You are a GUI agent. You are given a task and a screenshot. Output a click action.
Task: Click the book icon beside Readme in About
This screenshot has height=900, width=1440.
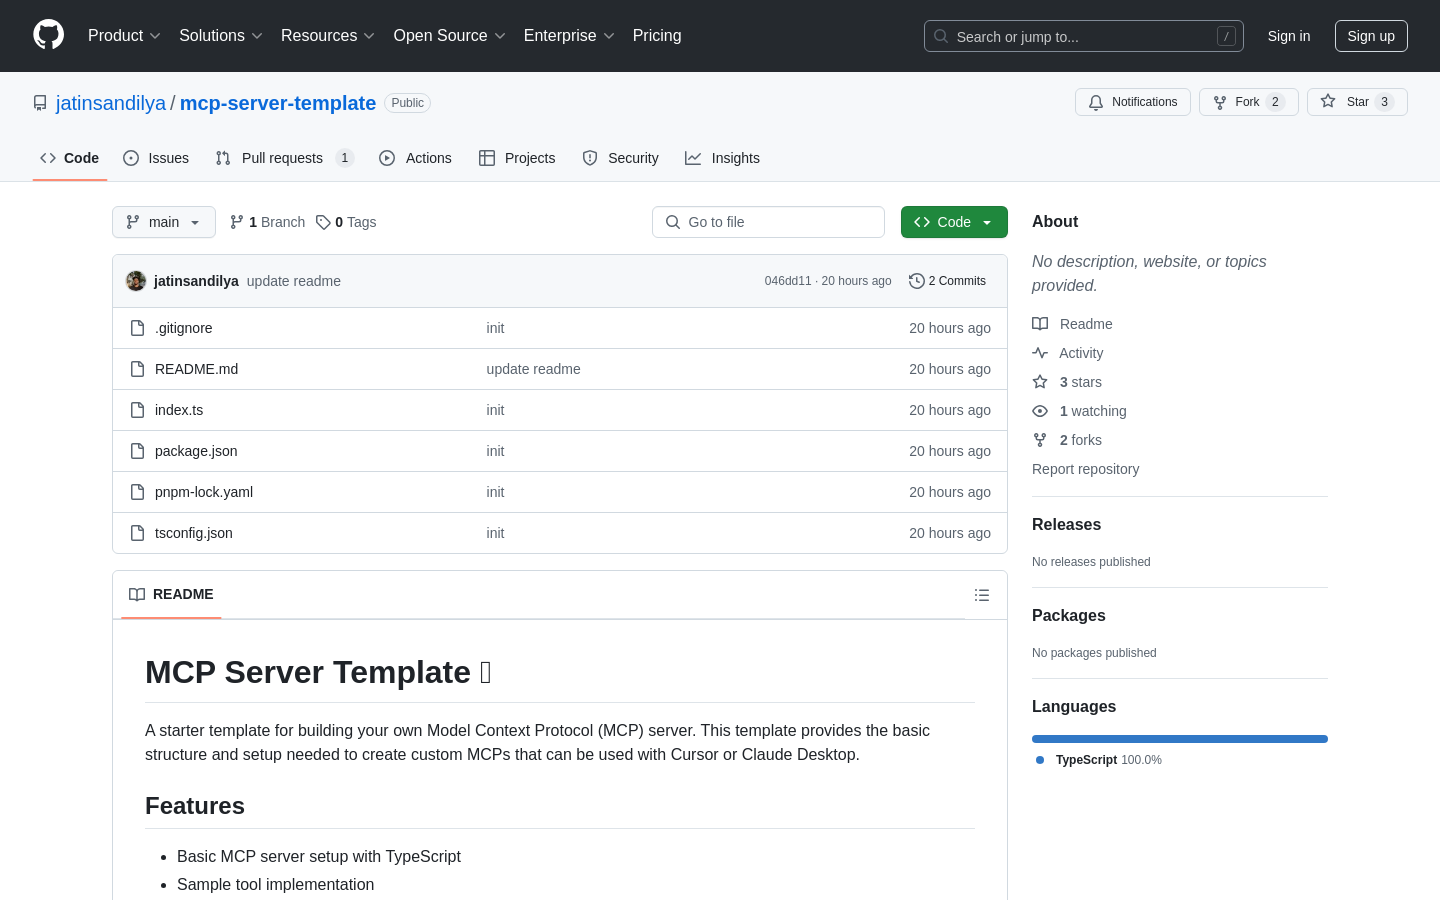coord(1040,324)
